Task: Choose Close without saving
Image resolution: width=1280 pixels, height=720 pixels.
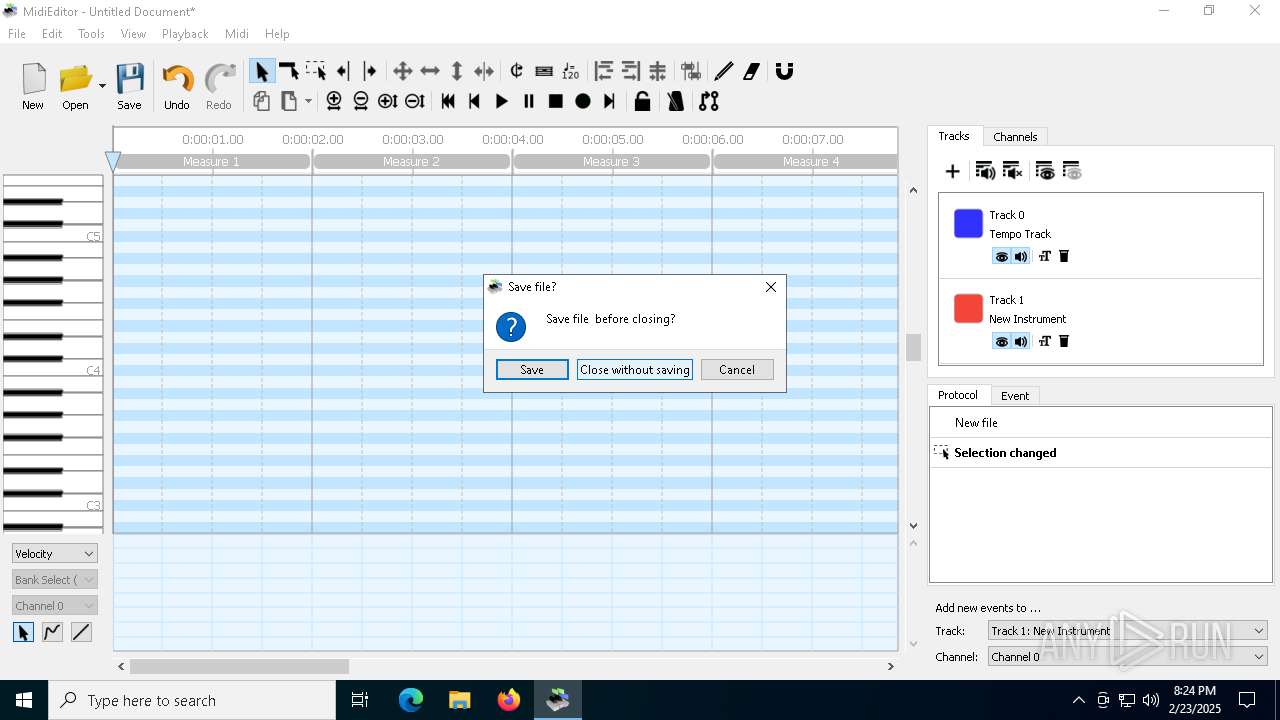Action: tap(635, 370)
